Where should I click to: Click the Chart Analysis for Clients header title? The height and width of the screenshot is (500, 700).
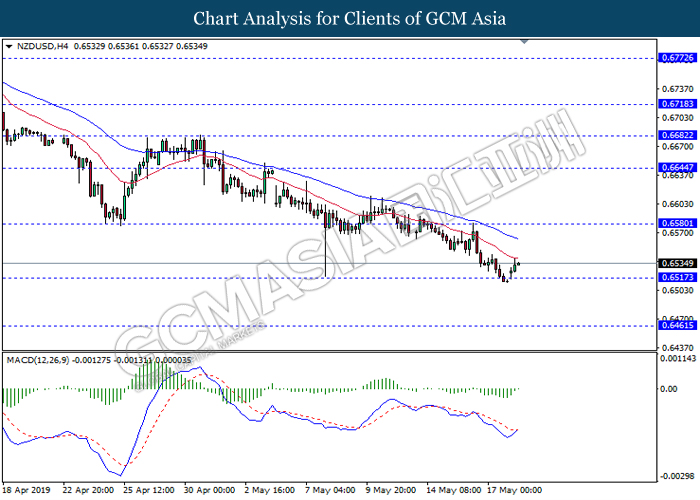[x=350, y=19]
